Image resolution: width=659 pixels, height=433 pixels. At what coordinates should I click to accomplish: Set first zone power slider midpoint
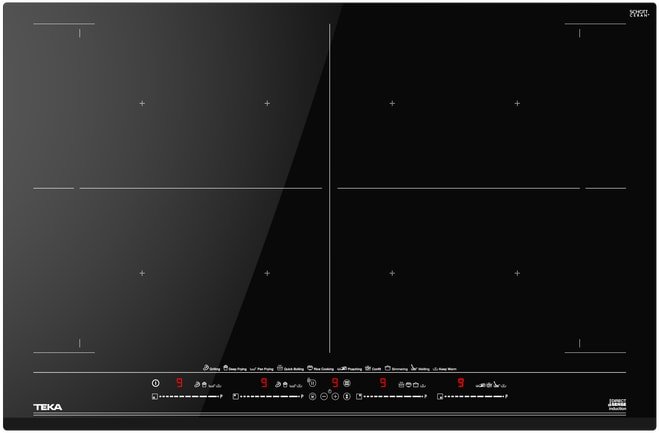point(190,397)
